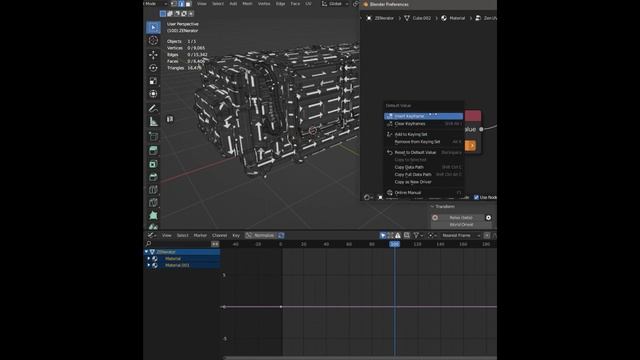Screen dimensions: 640x360
Task: Choose Insert Keyframe from context menu
Action: 423,116
